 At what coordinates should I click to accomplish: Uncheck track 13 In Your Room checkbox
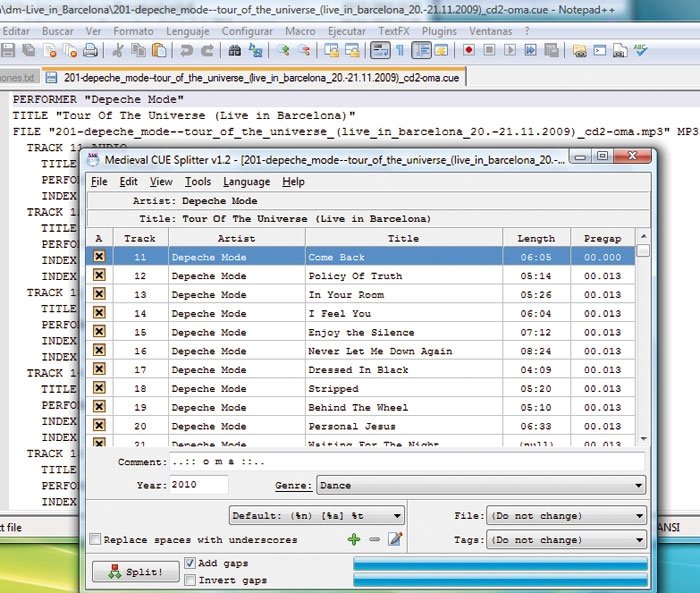(99, 294)
